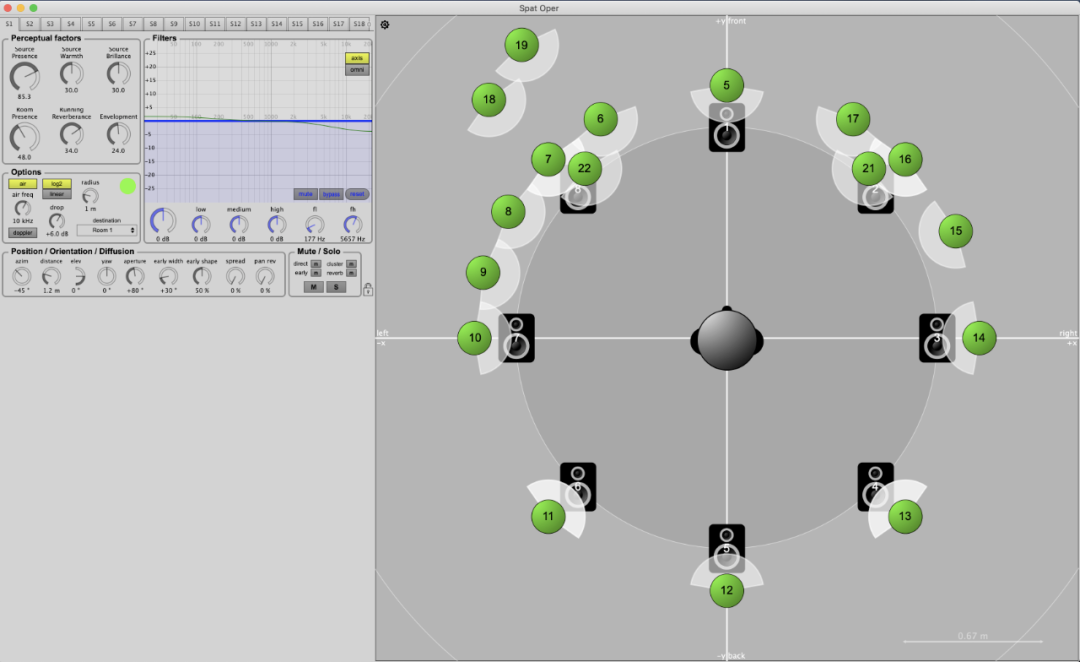Click the listener head at center
This screenshot has width=1080, height=662.
[727, 340]
